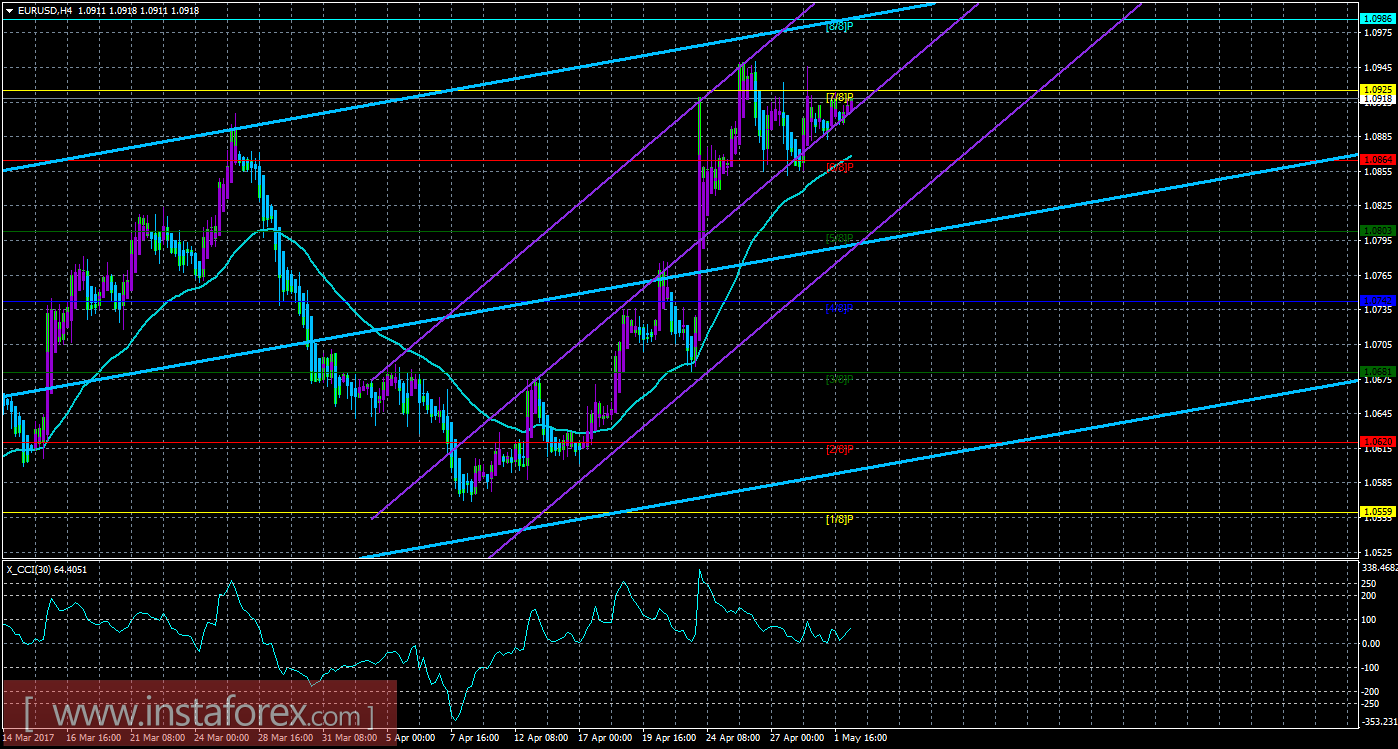Click the 27 Apr 00:00 time label

[x=796, y=738]
